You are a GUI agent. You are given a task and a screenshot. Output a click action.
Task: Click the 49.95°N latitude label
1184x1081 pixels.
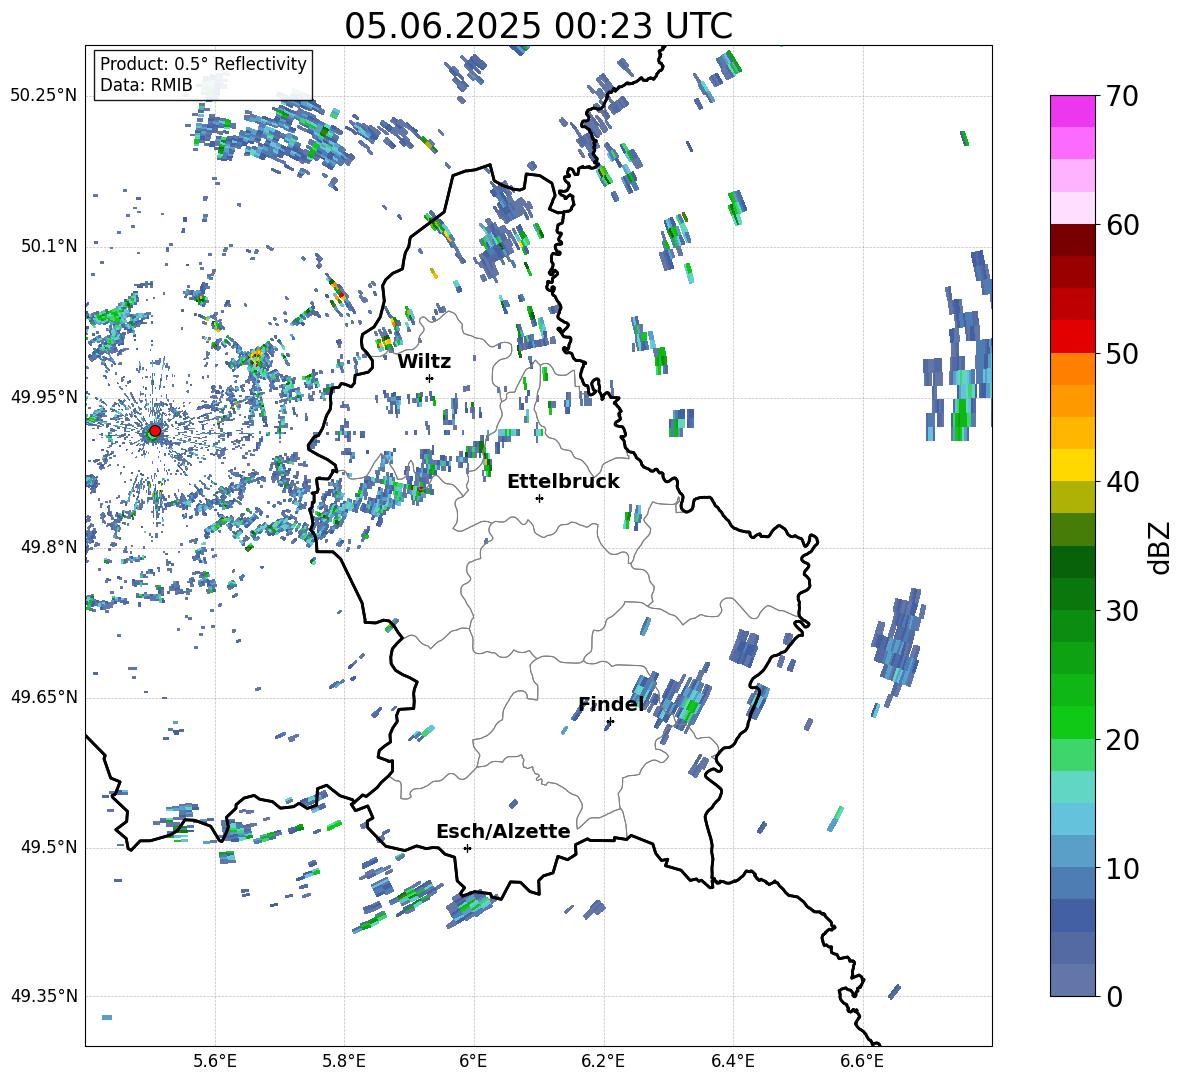pos(44,396)
